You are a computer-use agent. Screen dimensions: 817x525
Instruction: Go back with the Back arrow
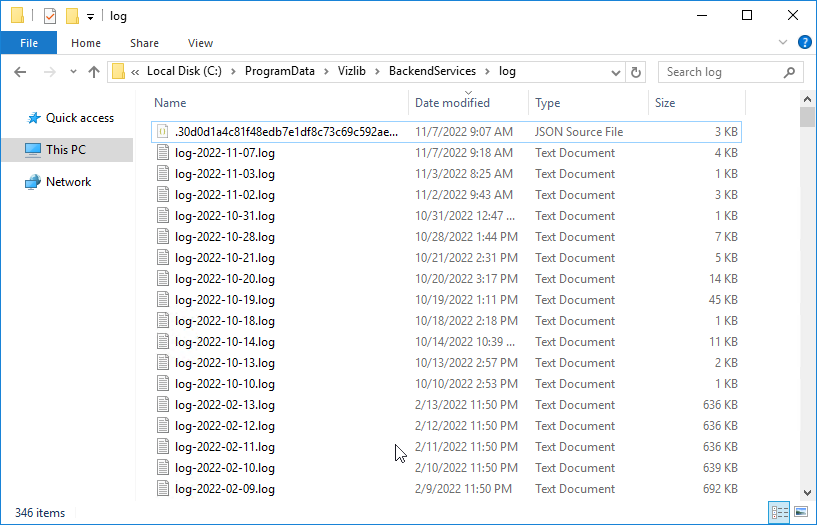click(x=20, y=72)
